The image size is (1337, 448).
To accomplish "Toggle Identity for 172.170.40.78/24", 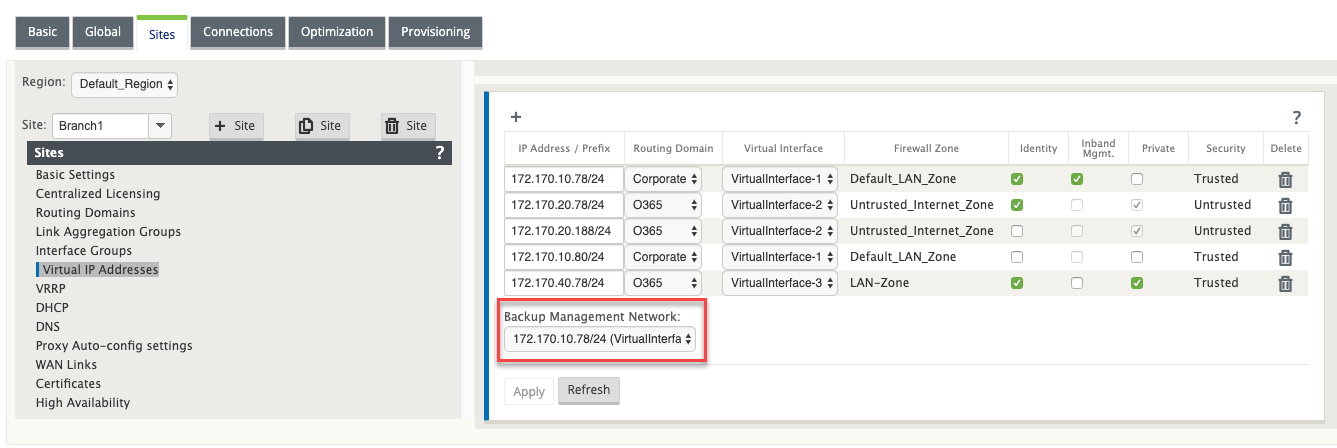I will 1016,283.
